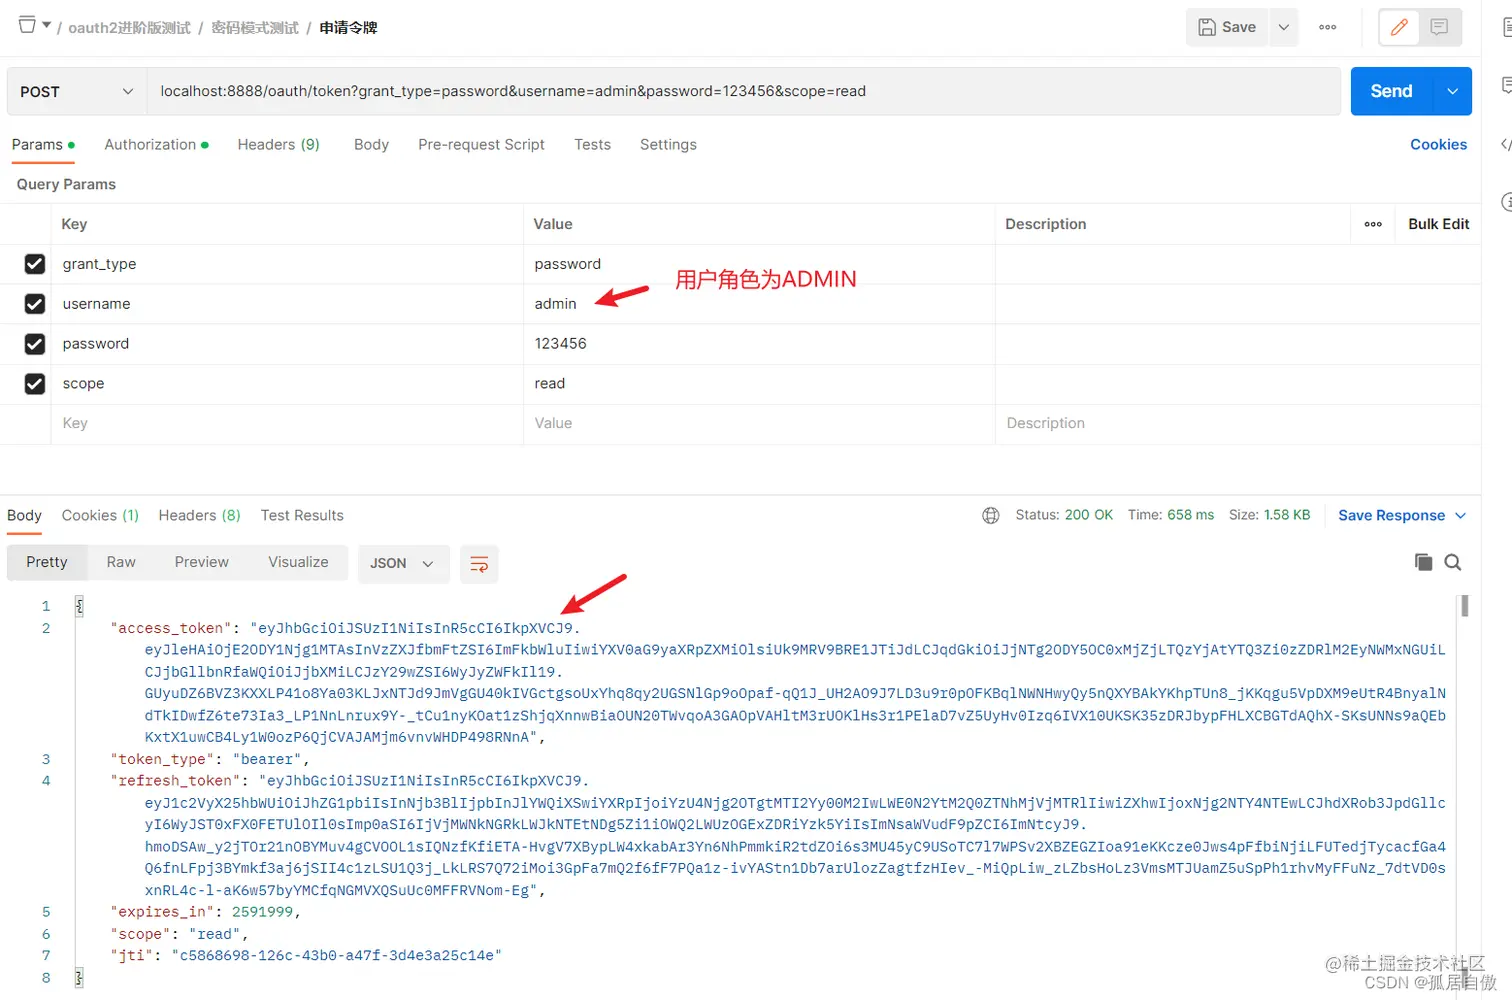Click the Size: 1.58 KB text
This screenshot has height=1000, width=1512.
[1269, 515]
